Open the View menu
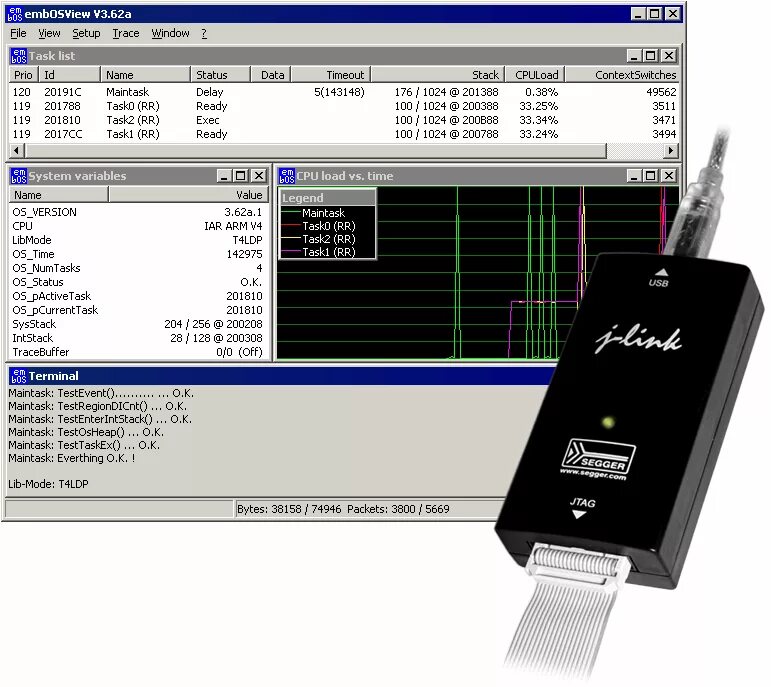This screenshot has height=687, width=771. [x=49, y=33]
